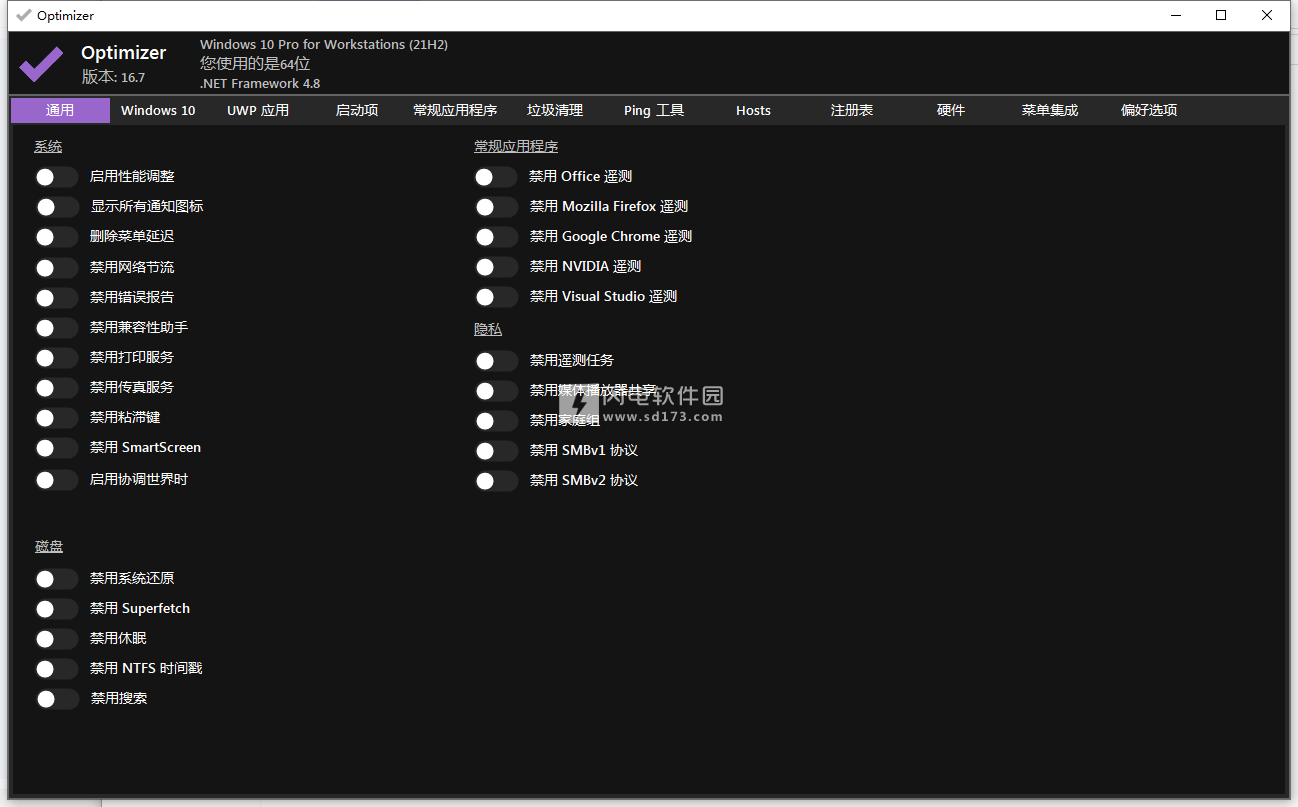Enable 禁用 Visual Studio 遥测 switch
Image resolution: width=1298 pixels, height=807 pixels.
[496, 297]
